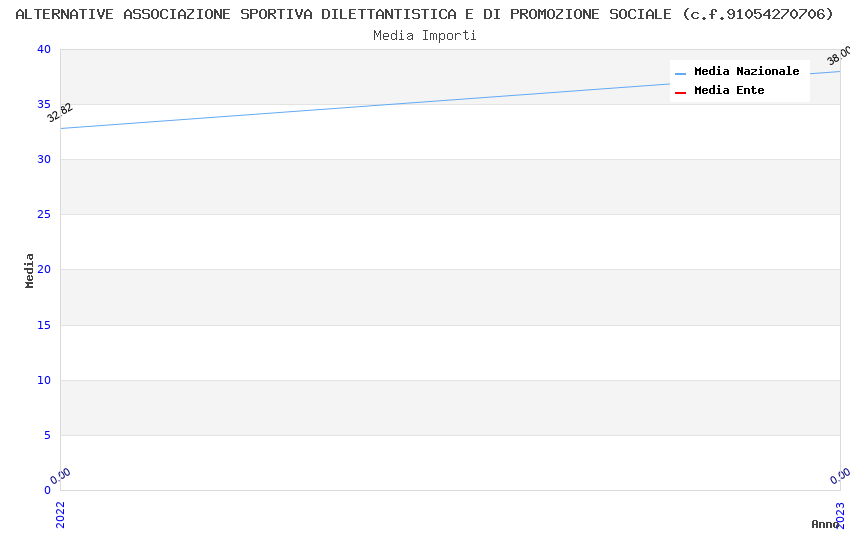The image size is (850, 550).
Task: Click the 0.00 data label above 2022
Action: (x=61, y=476)
